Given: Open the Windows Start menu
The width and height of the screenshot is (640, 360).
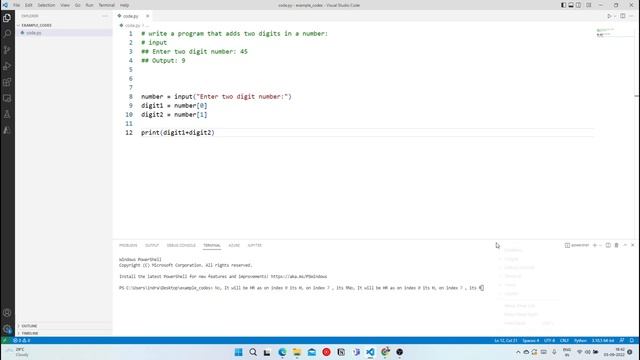Looking at the screenshot, I should point(238,352).
